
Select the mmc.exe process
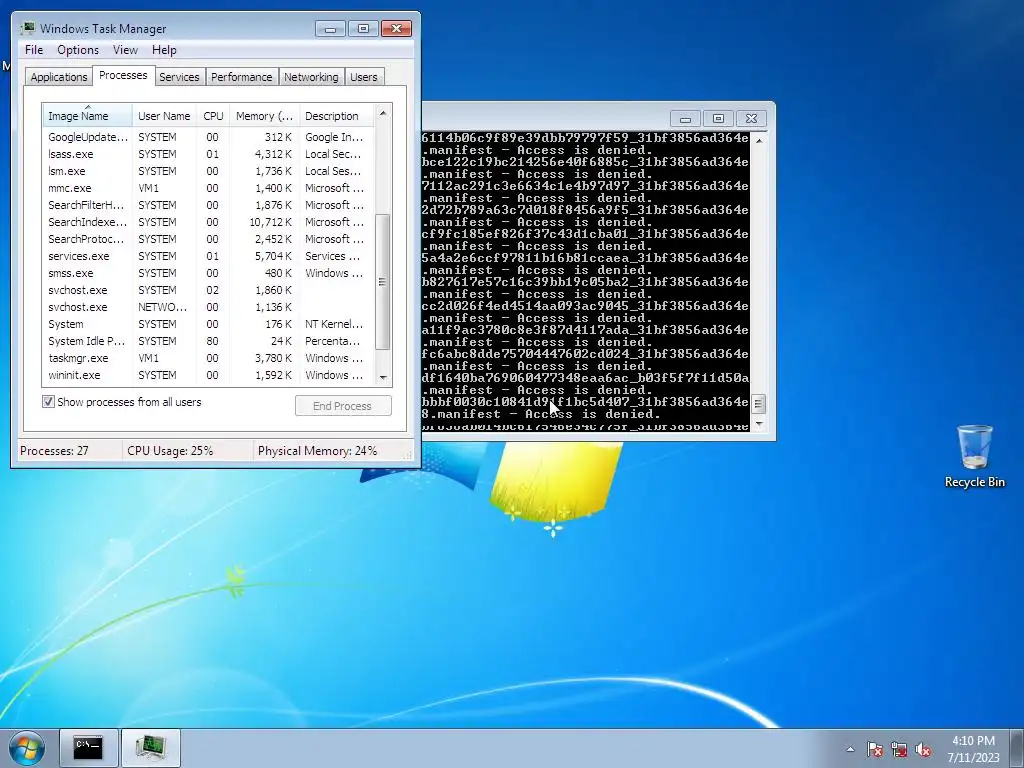pyautogui.click(x=209, y=188)
